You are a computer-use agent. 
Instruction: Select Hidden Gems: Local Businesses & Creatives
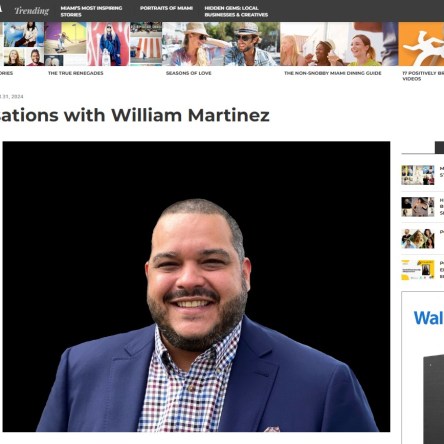click(236, 11)
